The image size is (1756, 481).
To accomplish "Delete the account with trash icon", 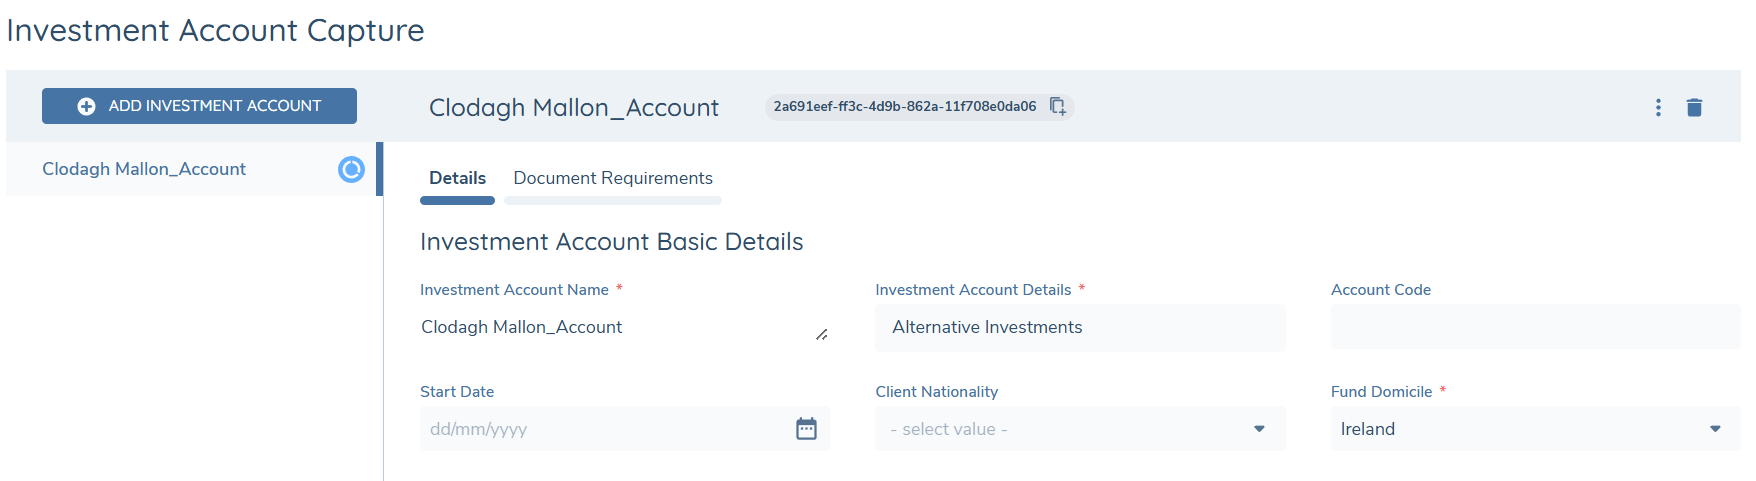I will 1694,107.
